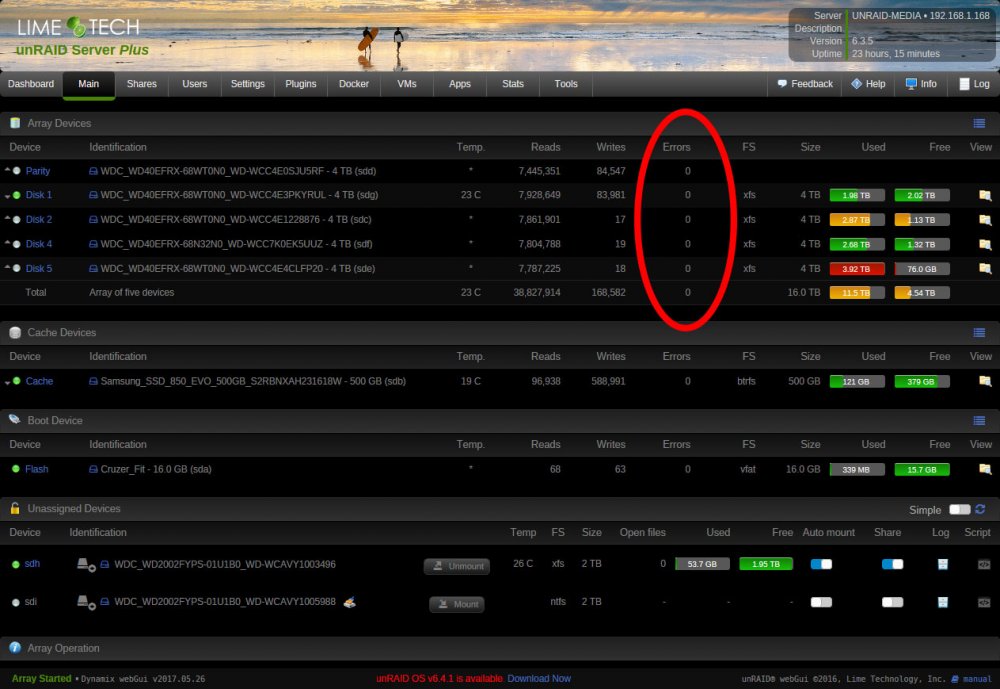The width and height of the screenshot is (1000, 689).
Task: Expand partitions of sdh drive
Action: pos(86,564)
